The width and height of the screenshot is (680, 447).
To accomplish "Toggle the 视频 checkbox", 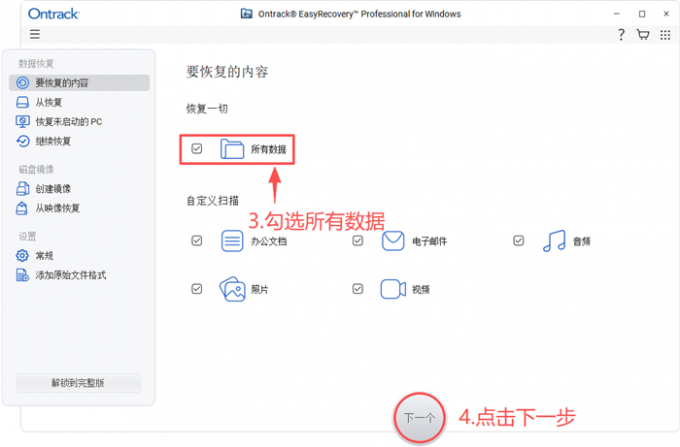I will (x=357, y=289).
